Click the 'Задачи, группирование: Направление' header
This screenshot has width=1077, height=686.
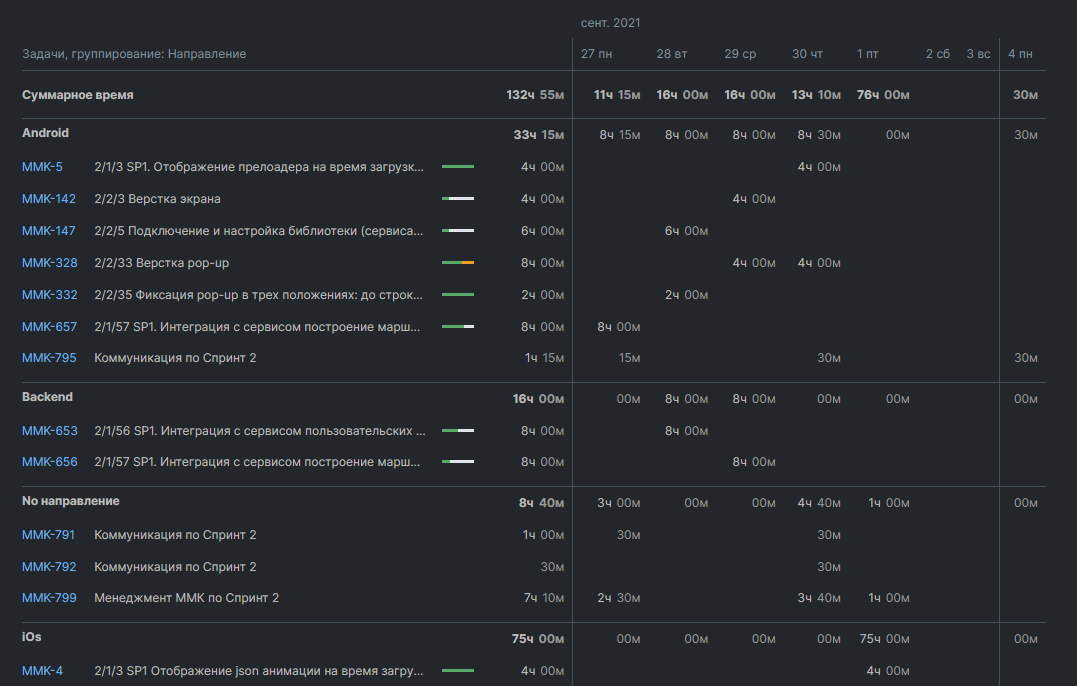(x=134, y=54)
